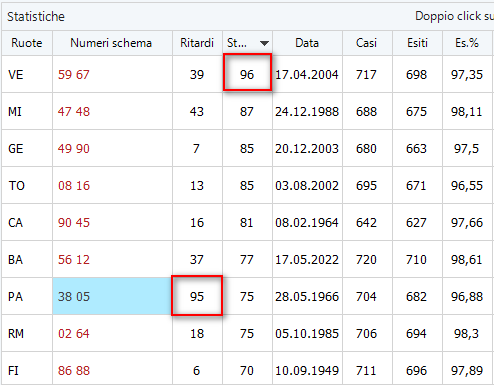Click Casi value 642 in CA row
The image size is (494, 385).
366,222
